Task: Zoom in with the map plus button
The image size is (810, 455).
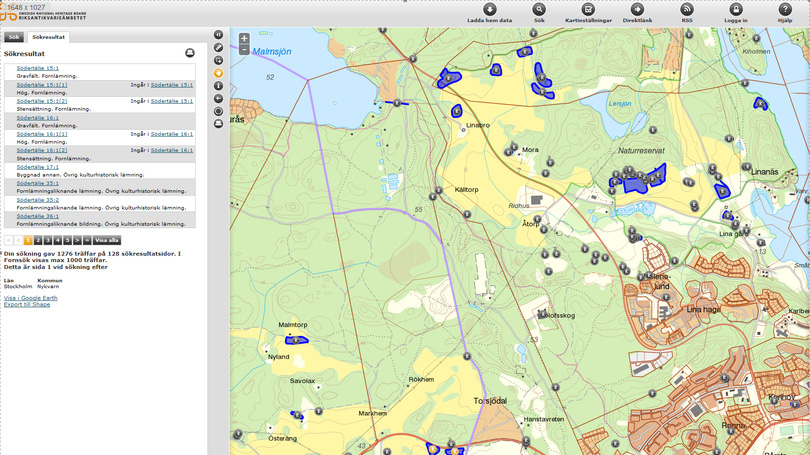Action: pos(244,39)
